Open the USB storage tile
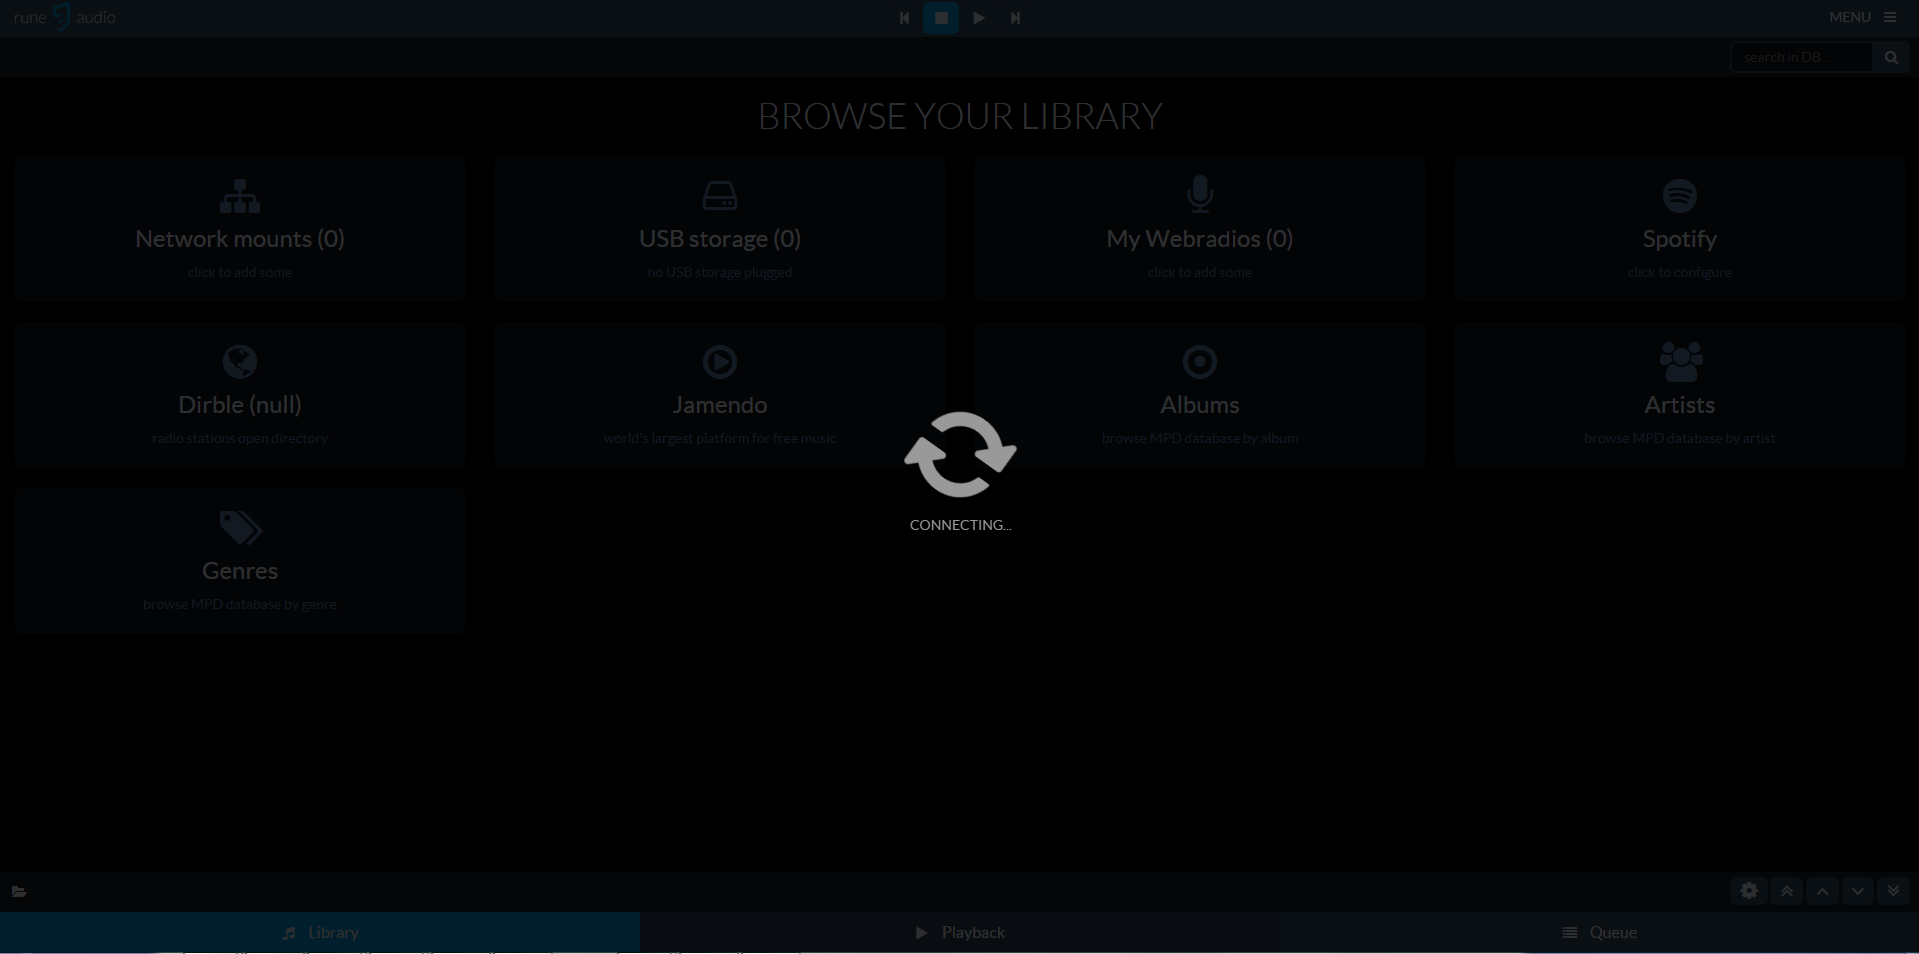The width and height of the screenshot is (1919, 954). pyautogui.click(x=720, y=229)
